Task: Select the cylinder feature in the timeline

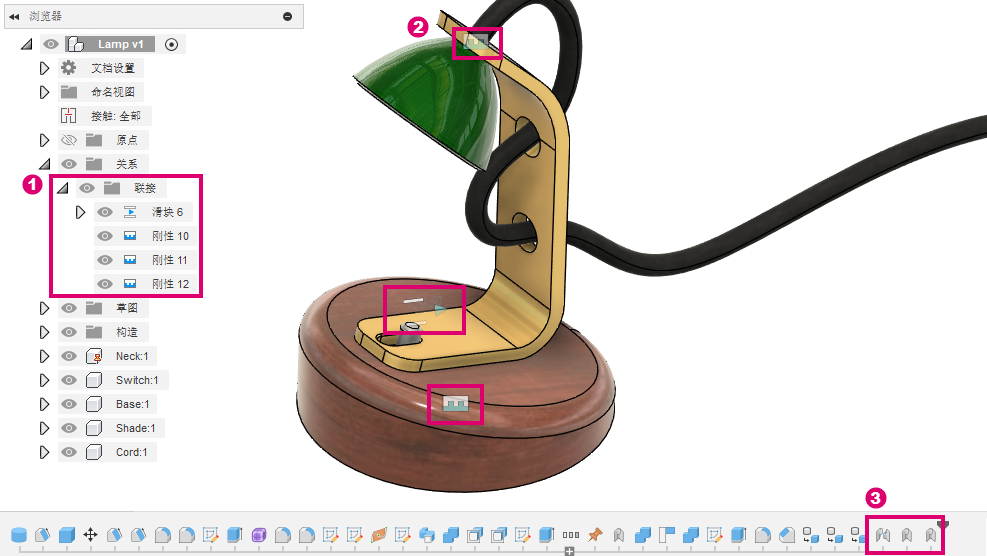Action: click(19, 535)
